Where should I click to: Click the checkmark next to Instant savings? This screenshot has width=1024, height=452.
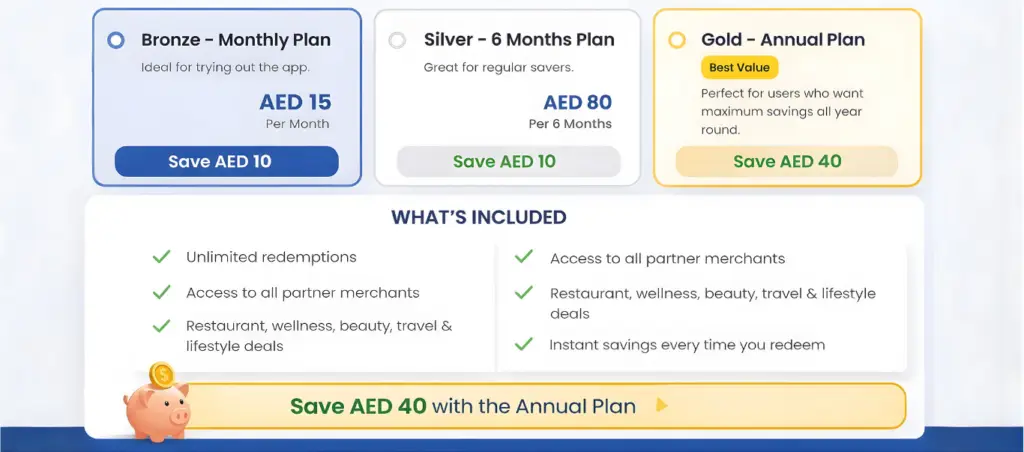click(x=523, y=344)
